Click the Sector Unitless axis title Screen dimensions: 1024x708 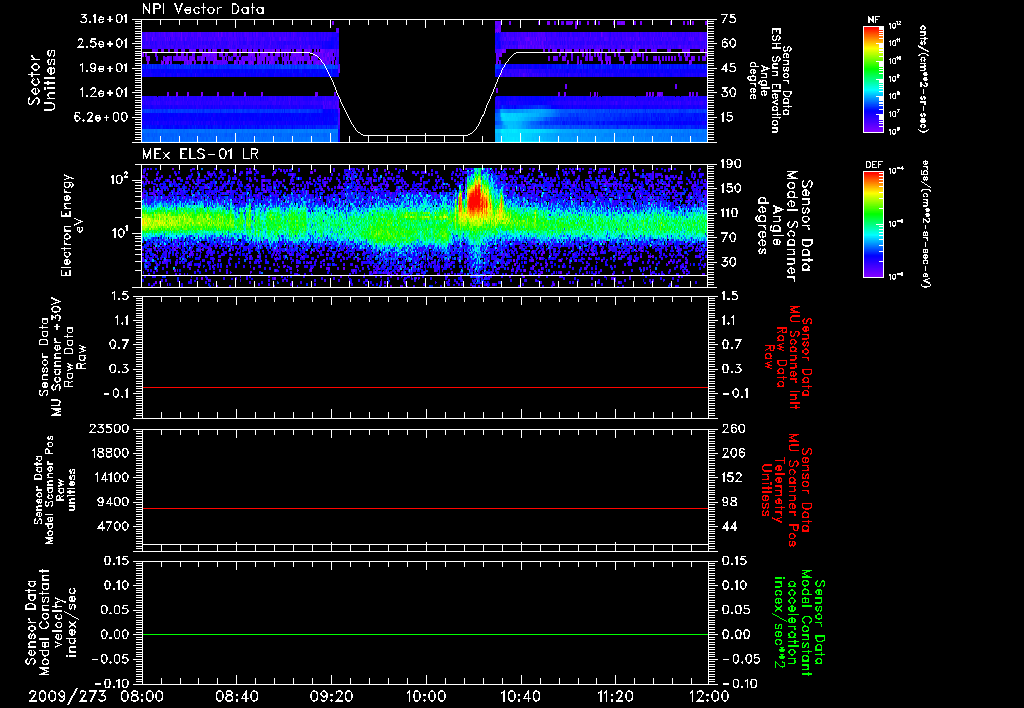[42, 80]
